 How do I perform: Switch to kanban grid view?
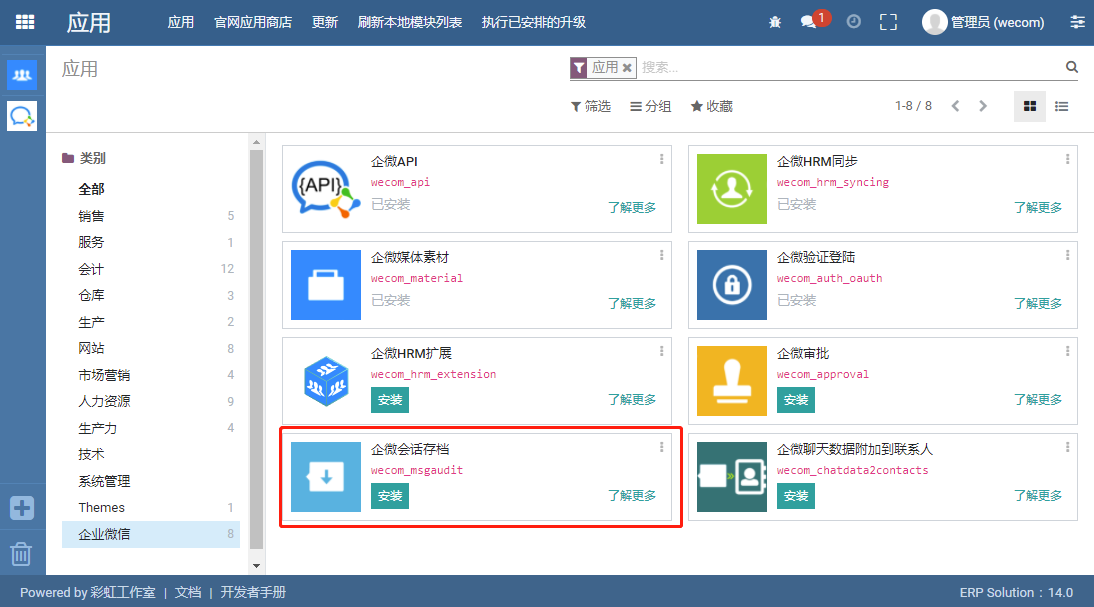click(x=1030, y=106)
